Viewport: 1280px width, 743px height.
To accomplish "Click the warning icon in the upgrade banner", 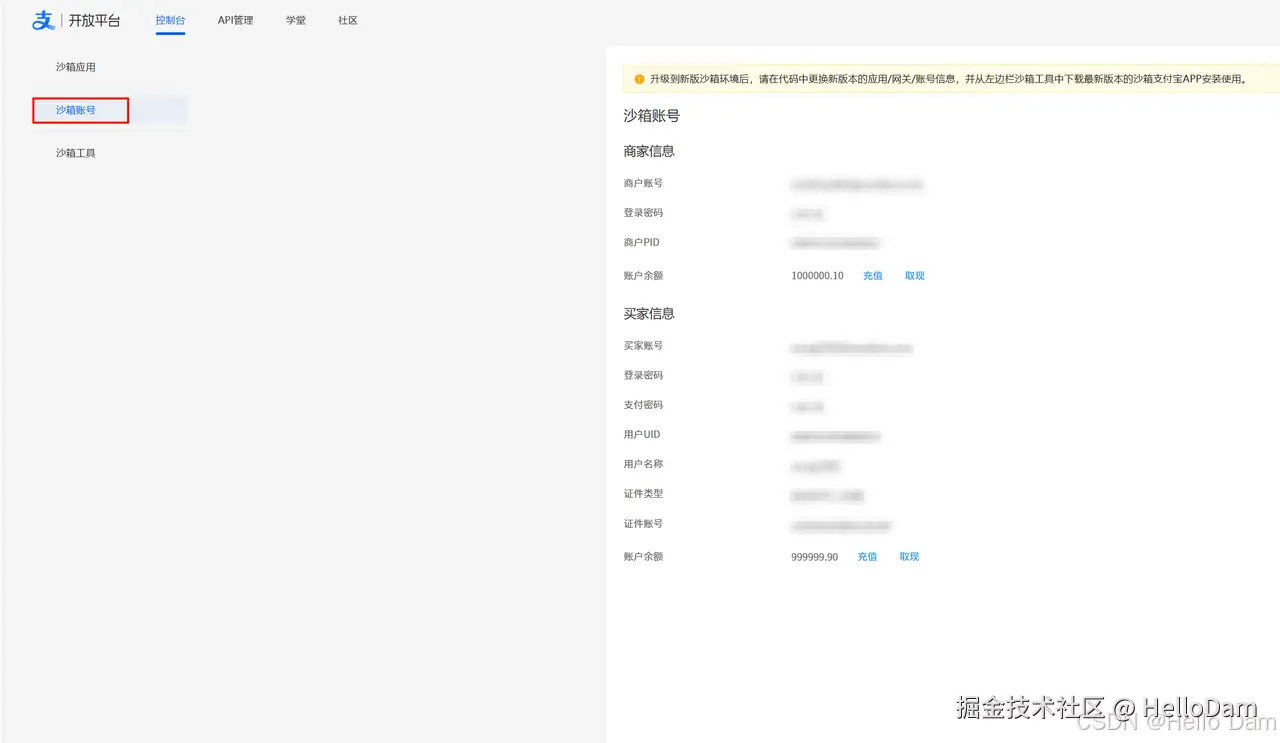I will tap(639, 77).
